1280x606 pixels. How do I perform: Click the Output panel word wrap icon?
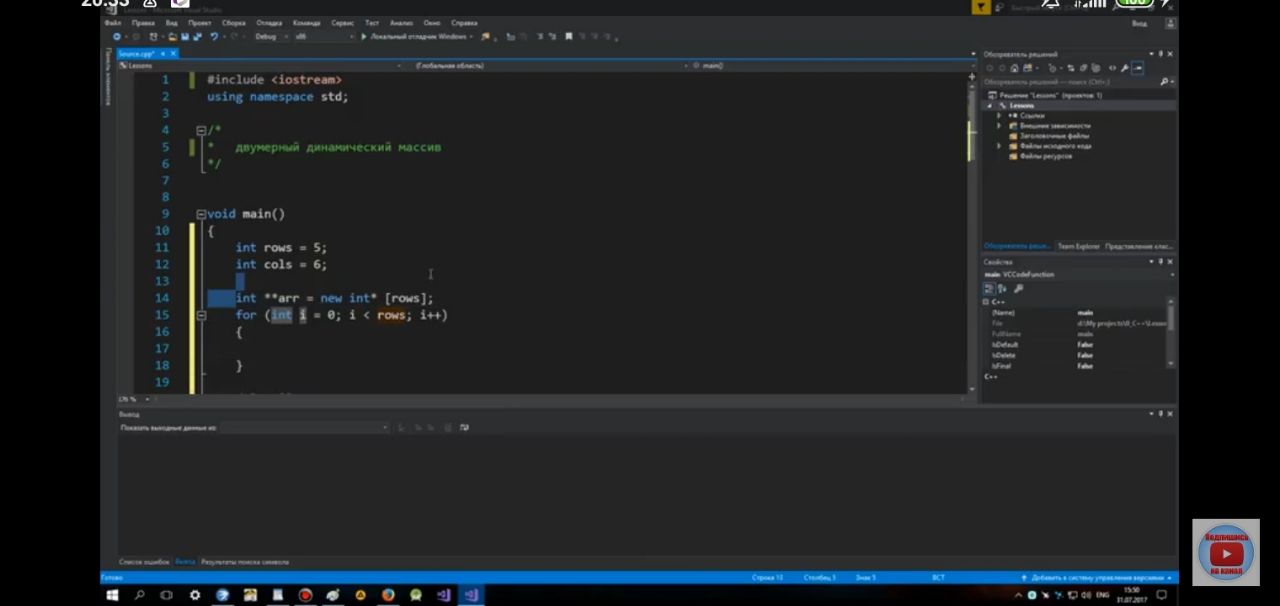[463, 428]
